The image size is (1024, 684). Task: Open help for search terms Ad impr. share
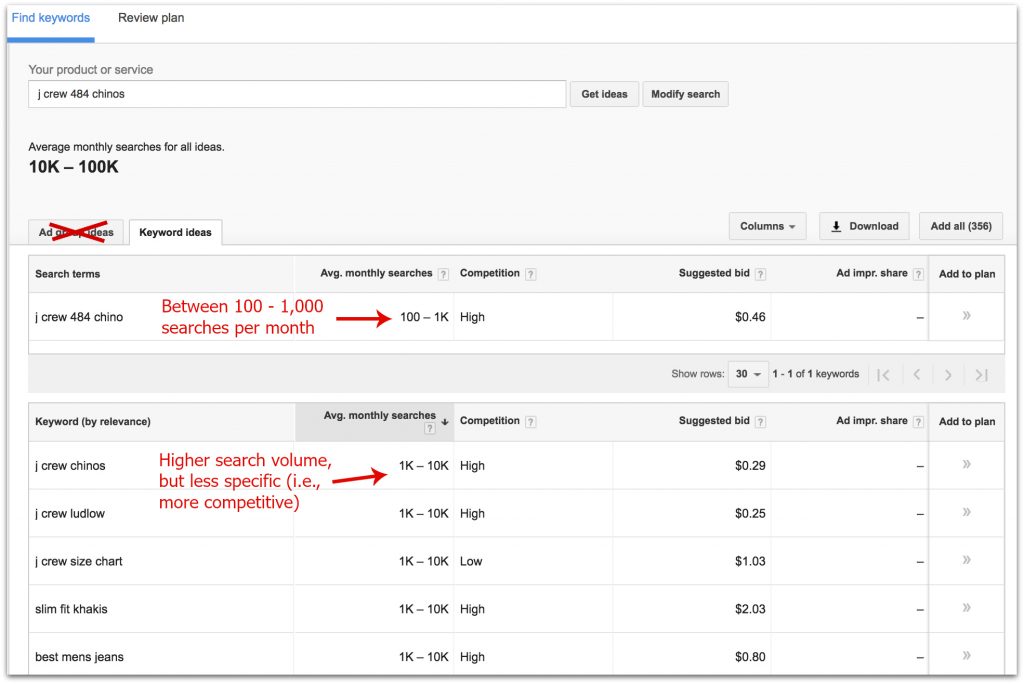click(918, 274)
